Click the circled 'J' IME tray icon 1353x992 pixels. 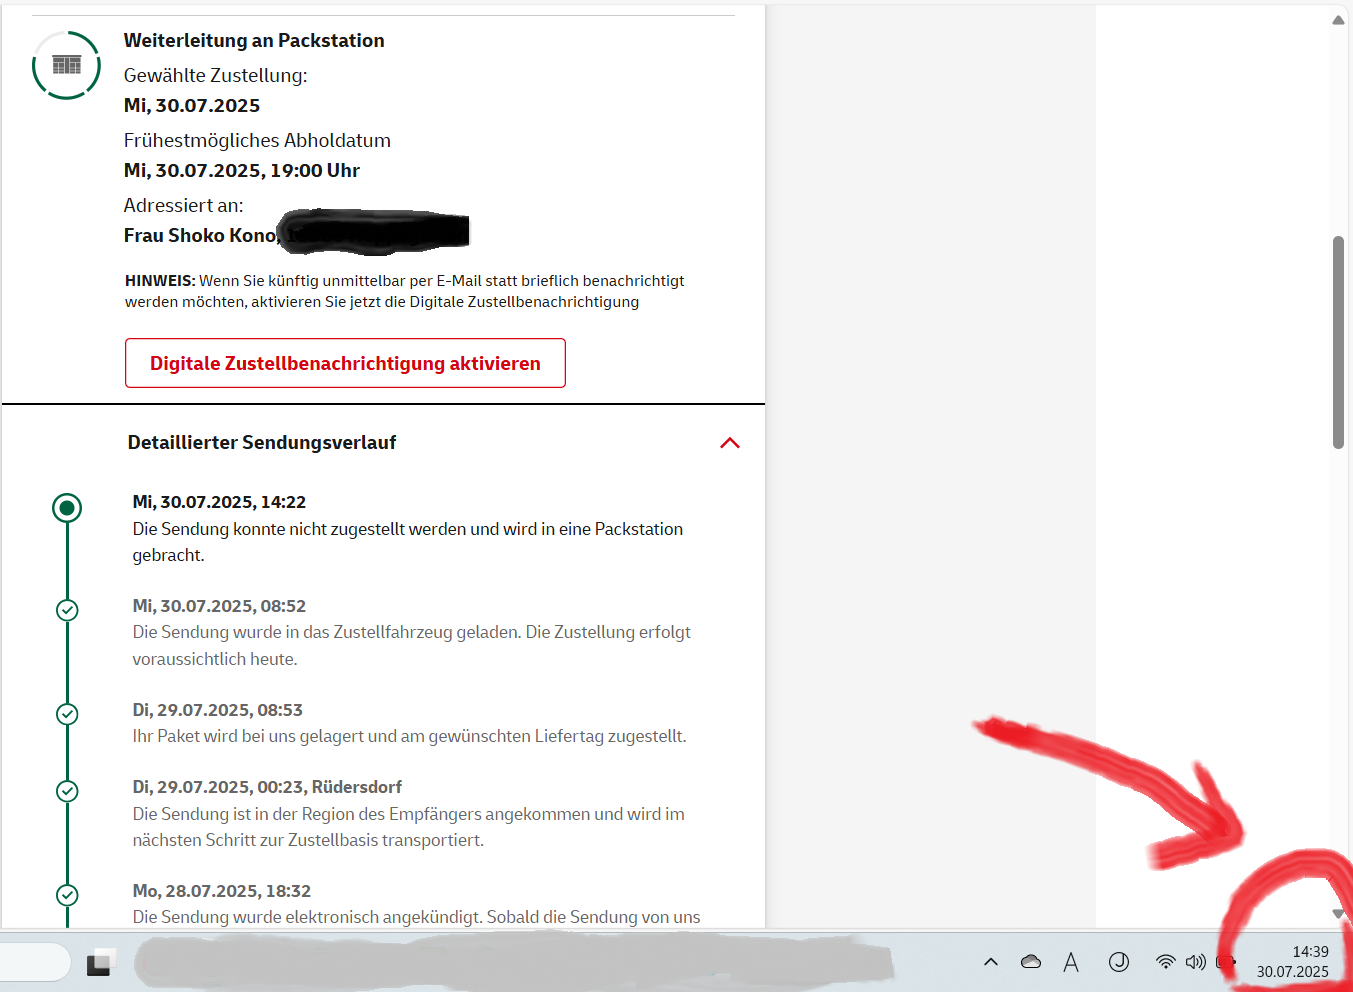click(1119, 962)
